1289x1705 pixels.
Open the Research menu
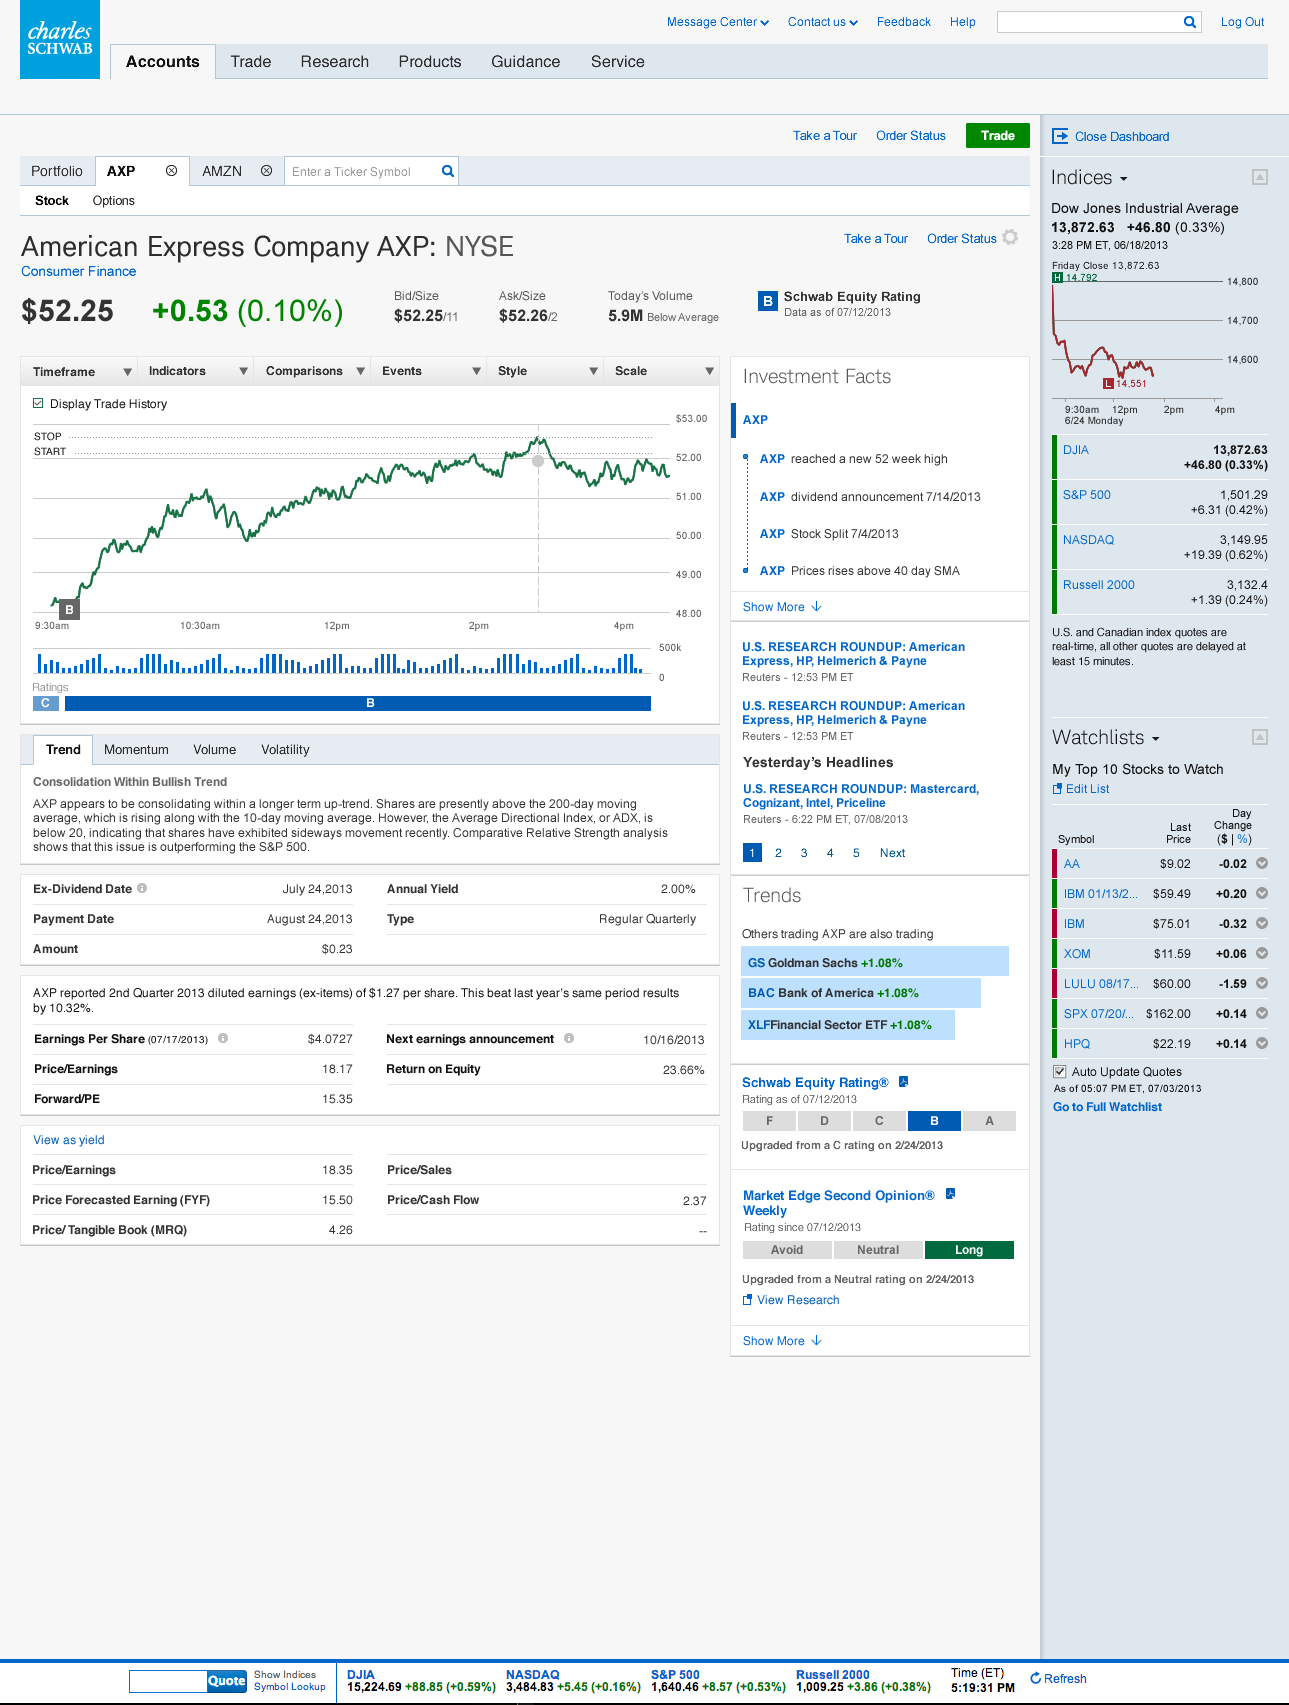click(334, 62)
